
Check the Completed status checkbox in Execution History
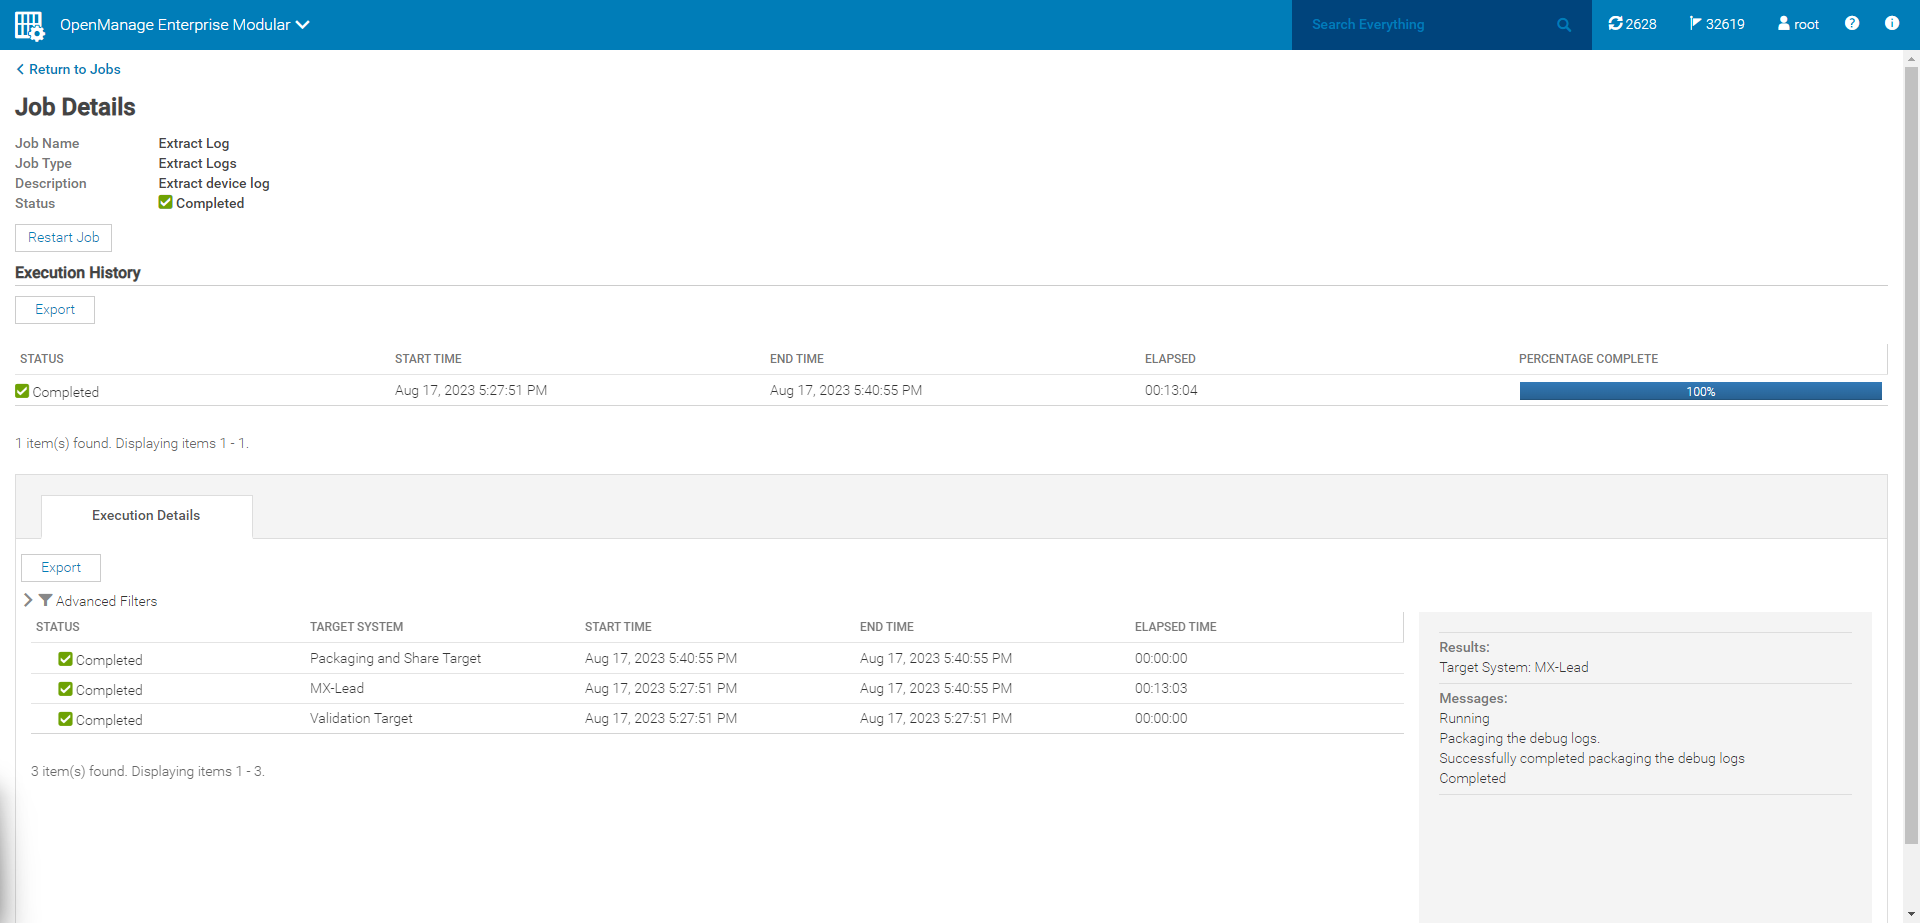(x=21, y=390)
